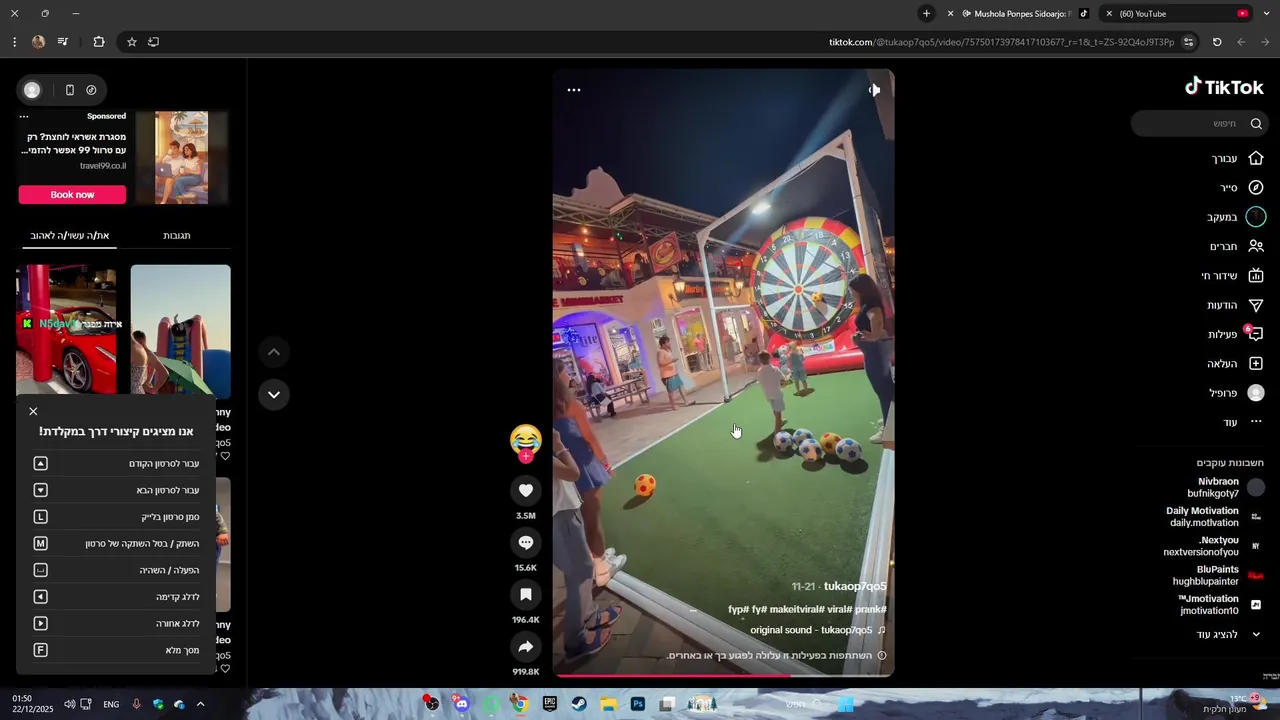Image resolution: width=1280 pixels, height=720 pixels.
Task: Close the keyboard shortcuts popup
Action: tap(33, 411)
